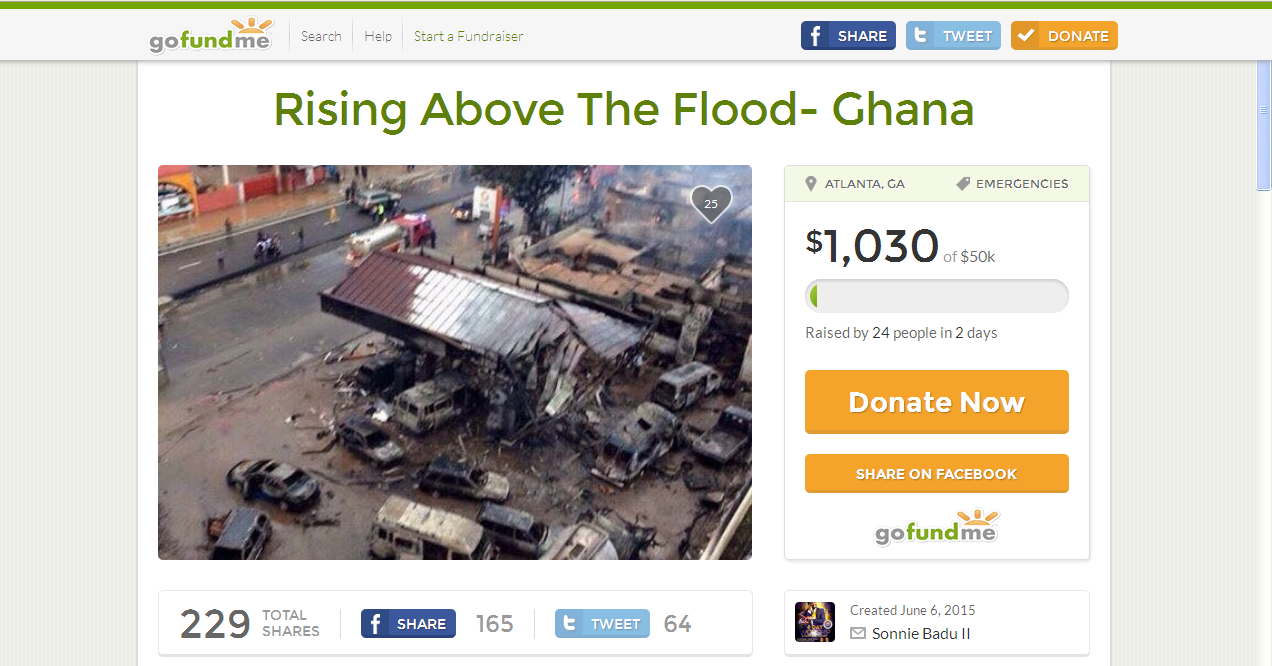
Task: Click the Facebook Share button beside 165
Action: pos(408,624)
